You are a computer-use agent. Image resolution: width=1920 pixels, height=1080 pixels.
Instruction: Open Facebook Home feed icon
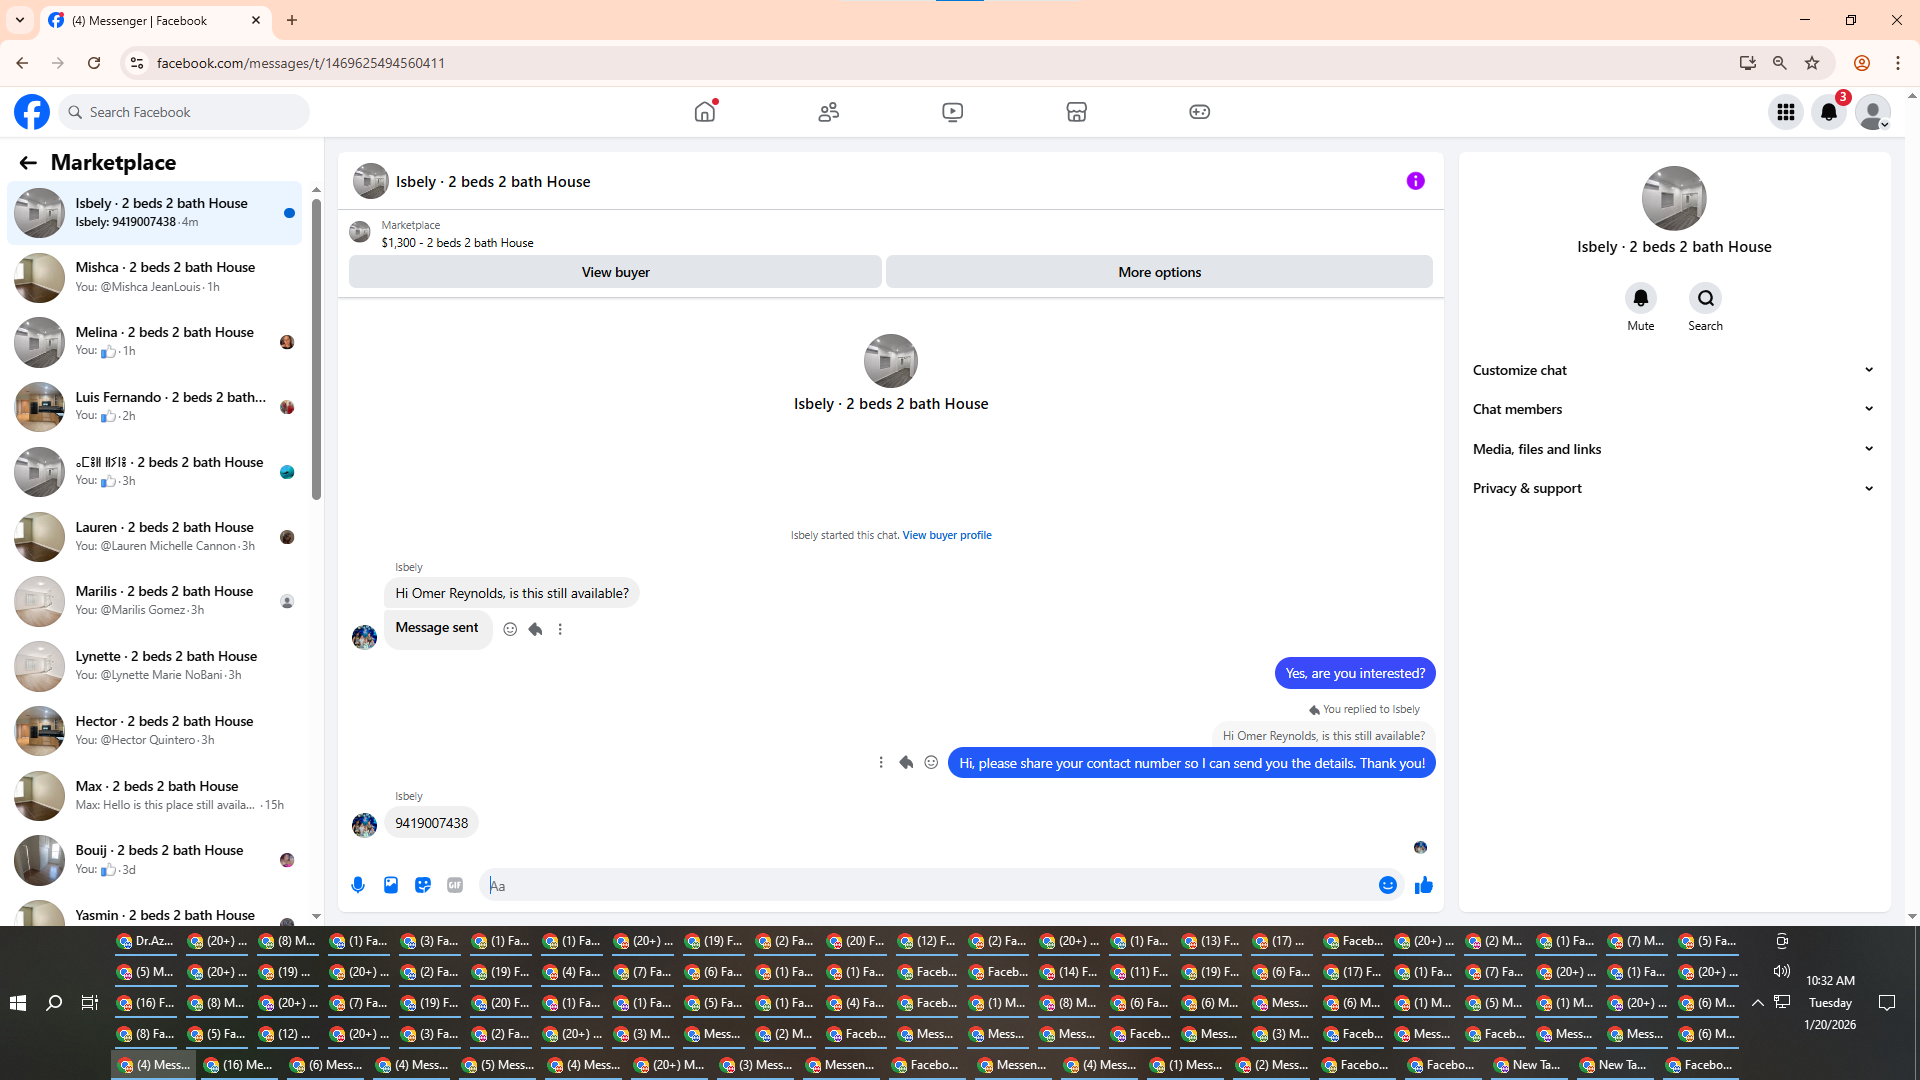705,112
